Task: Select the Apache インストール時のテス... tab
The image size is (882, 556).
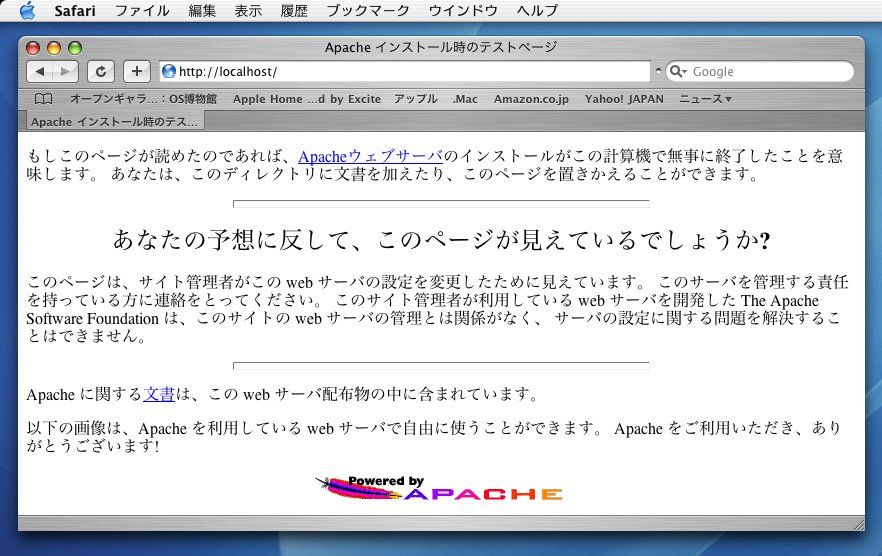Action: tap(114, 122)
